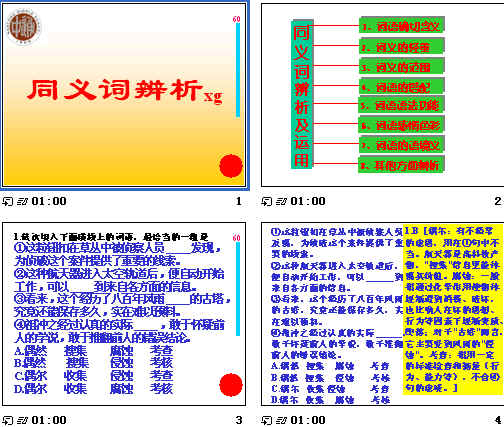The image size is (504, 427).
Task: Click the slide transition icon under slide 4
Action: pyautogui.click(x=266, y=420)
